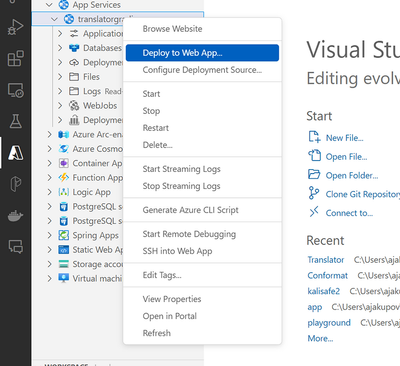Screen dimensions: 400x366
Task: Click the Connect to link
Action: coord(349,213)
